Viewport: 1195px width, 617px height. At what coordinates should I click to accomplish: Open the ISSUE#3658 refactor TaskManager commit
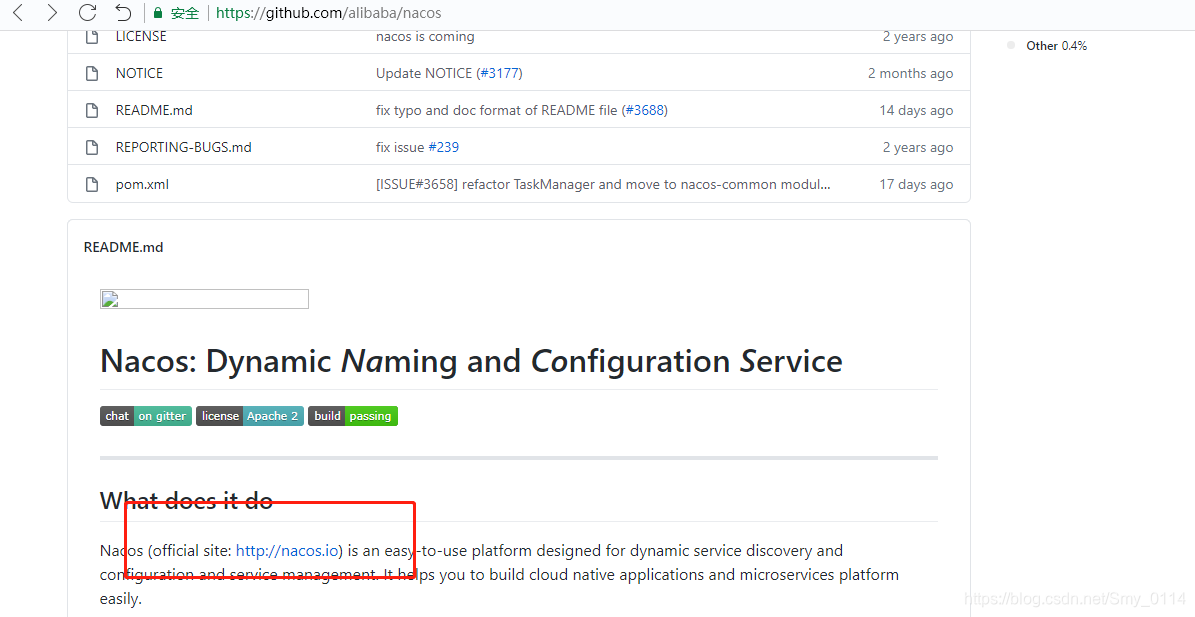tap(603, 184)
